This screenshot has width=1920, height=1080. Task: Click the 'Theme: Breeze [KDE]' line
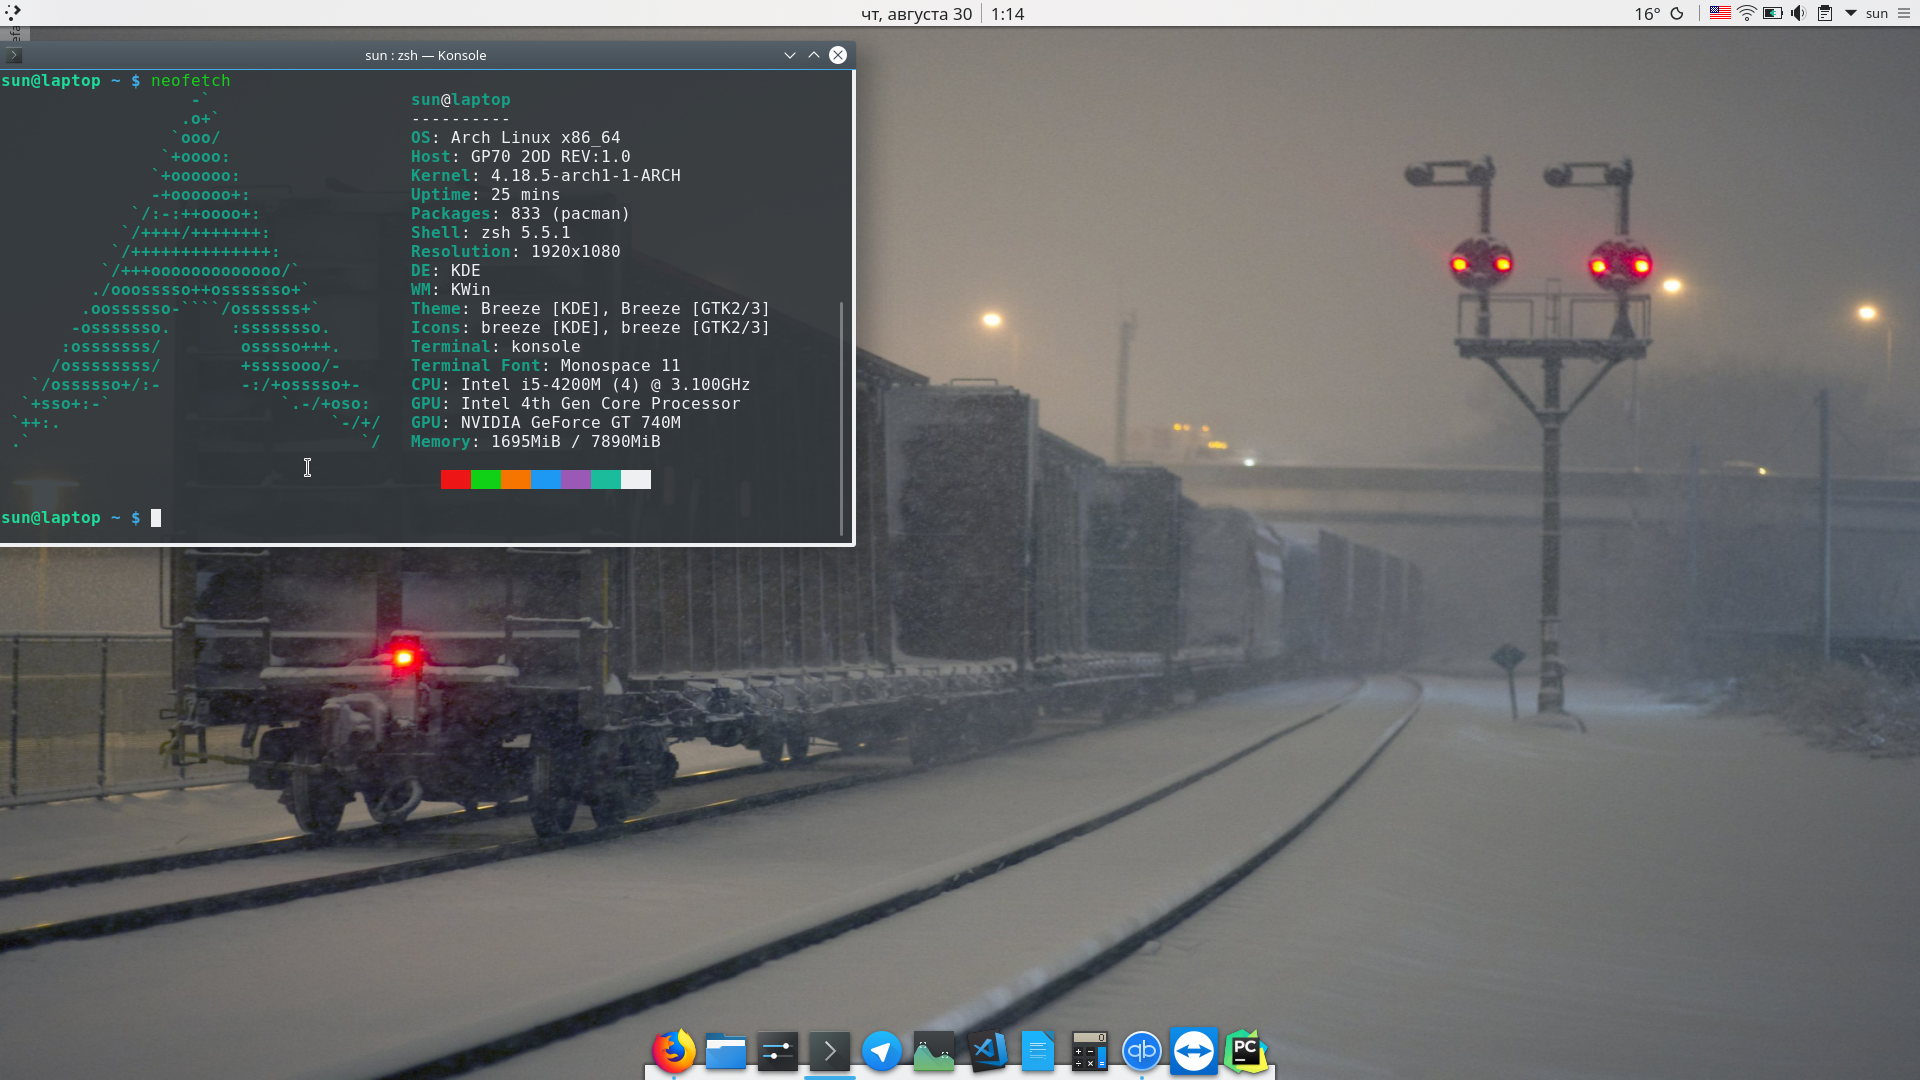tap(590, 308)
